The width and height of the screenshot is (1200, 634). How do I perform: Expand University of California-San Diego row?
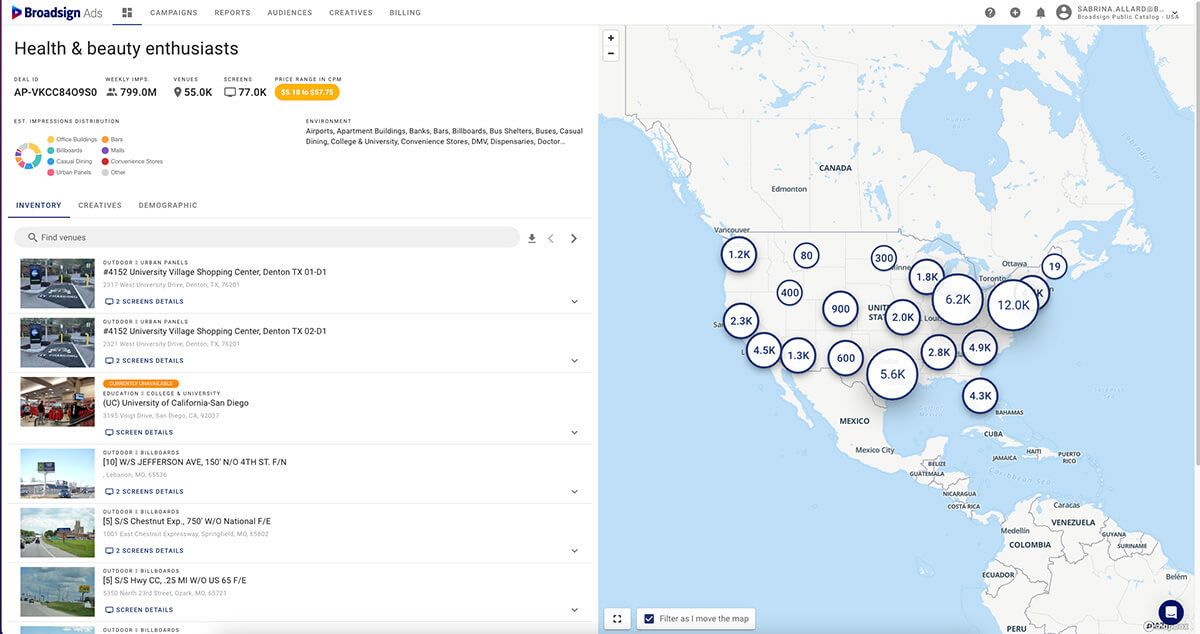(x=574, y=433)
